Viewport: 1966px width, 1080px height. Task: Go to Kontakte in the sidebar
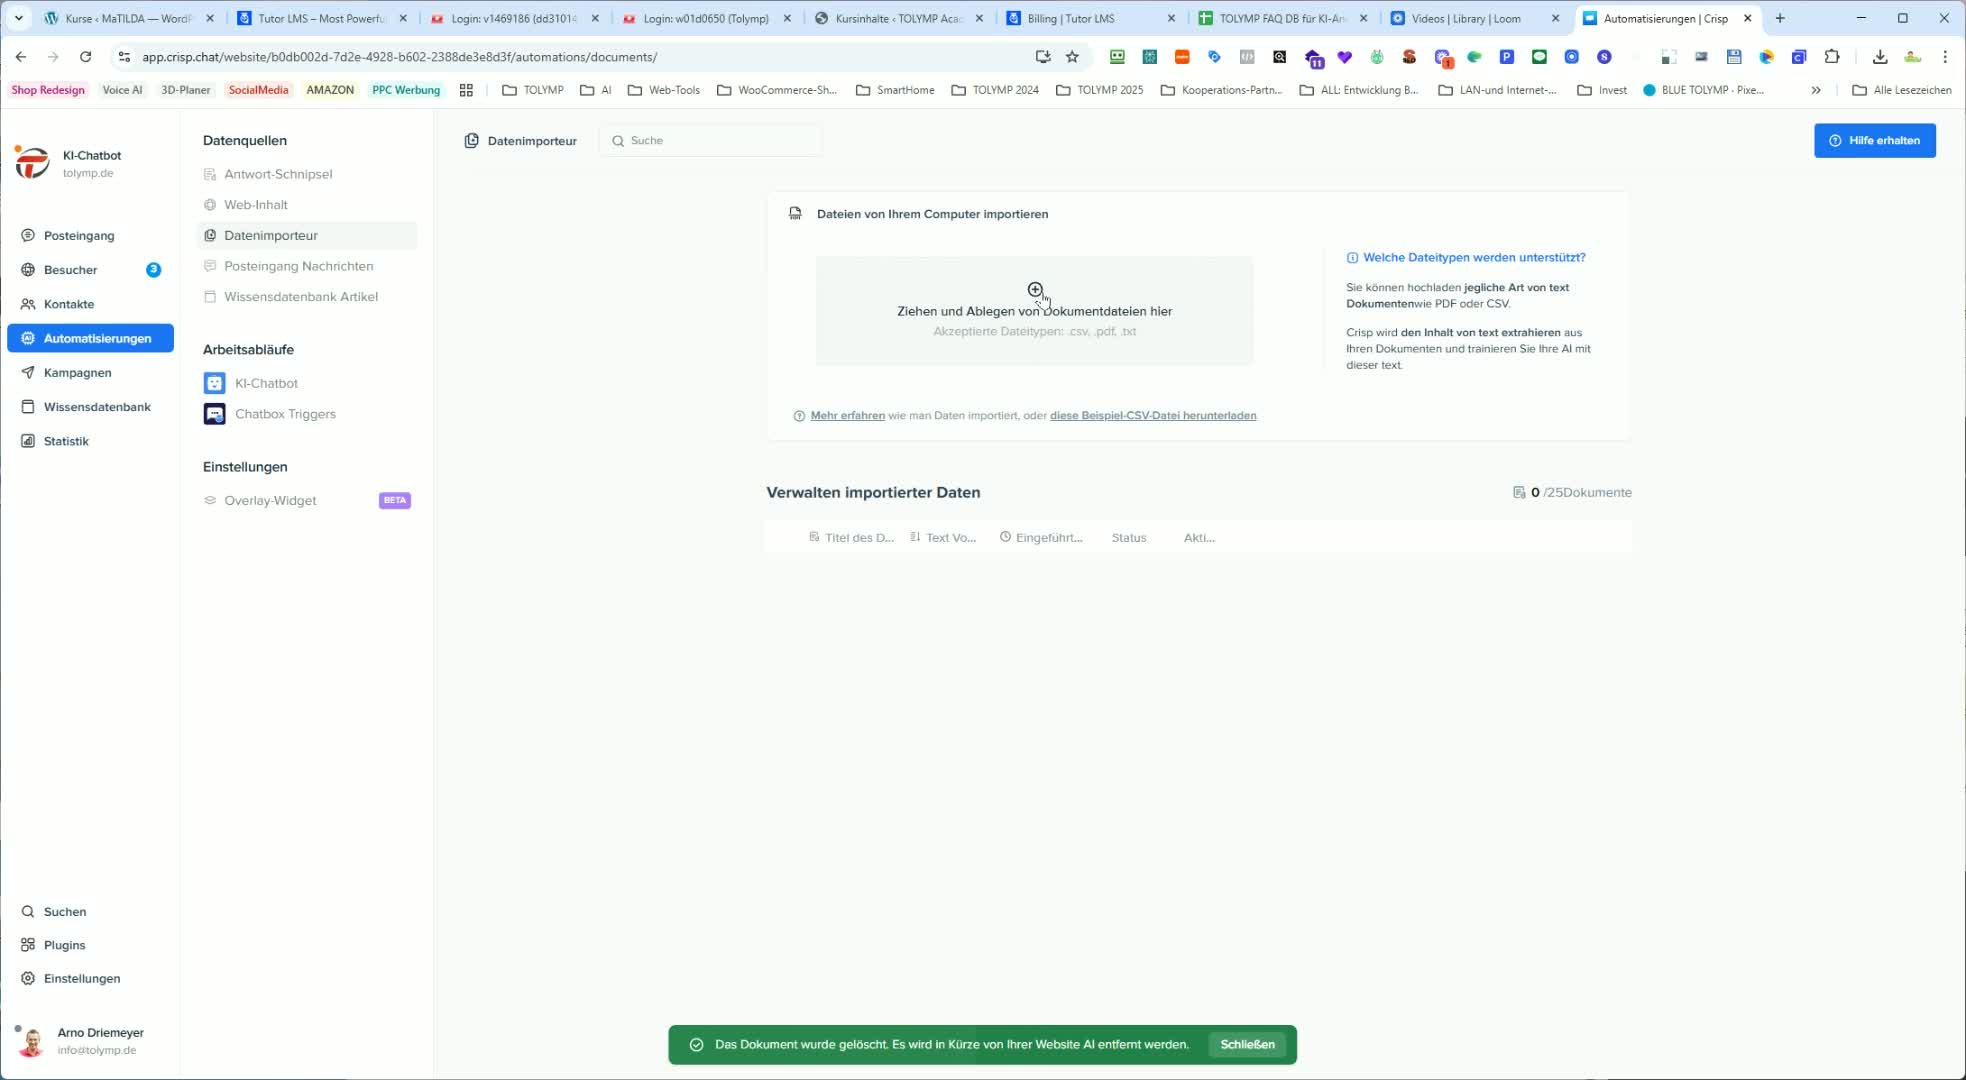click(68, 304)
